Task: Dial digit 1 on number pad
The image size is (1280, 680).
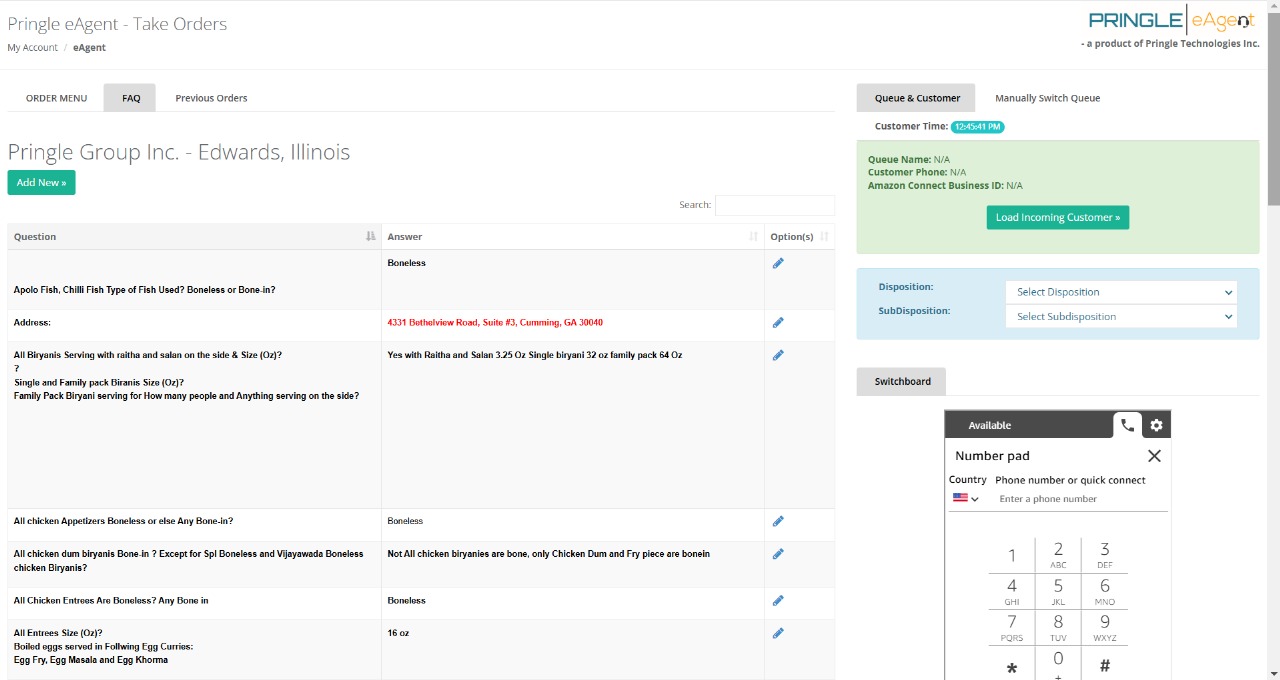Action: 1012,555
